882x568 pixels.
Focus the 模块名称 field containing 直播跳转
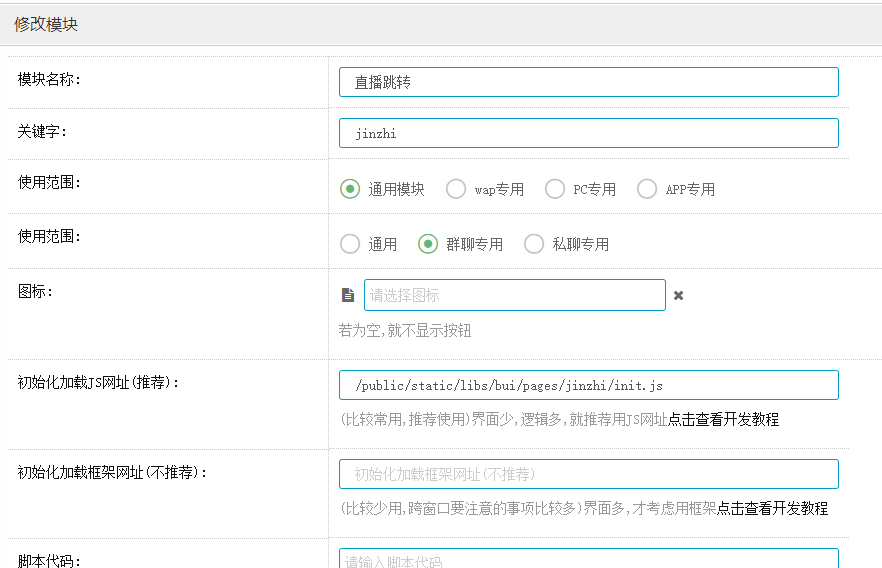click(x=588, y=82)
